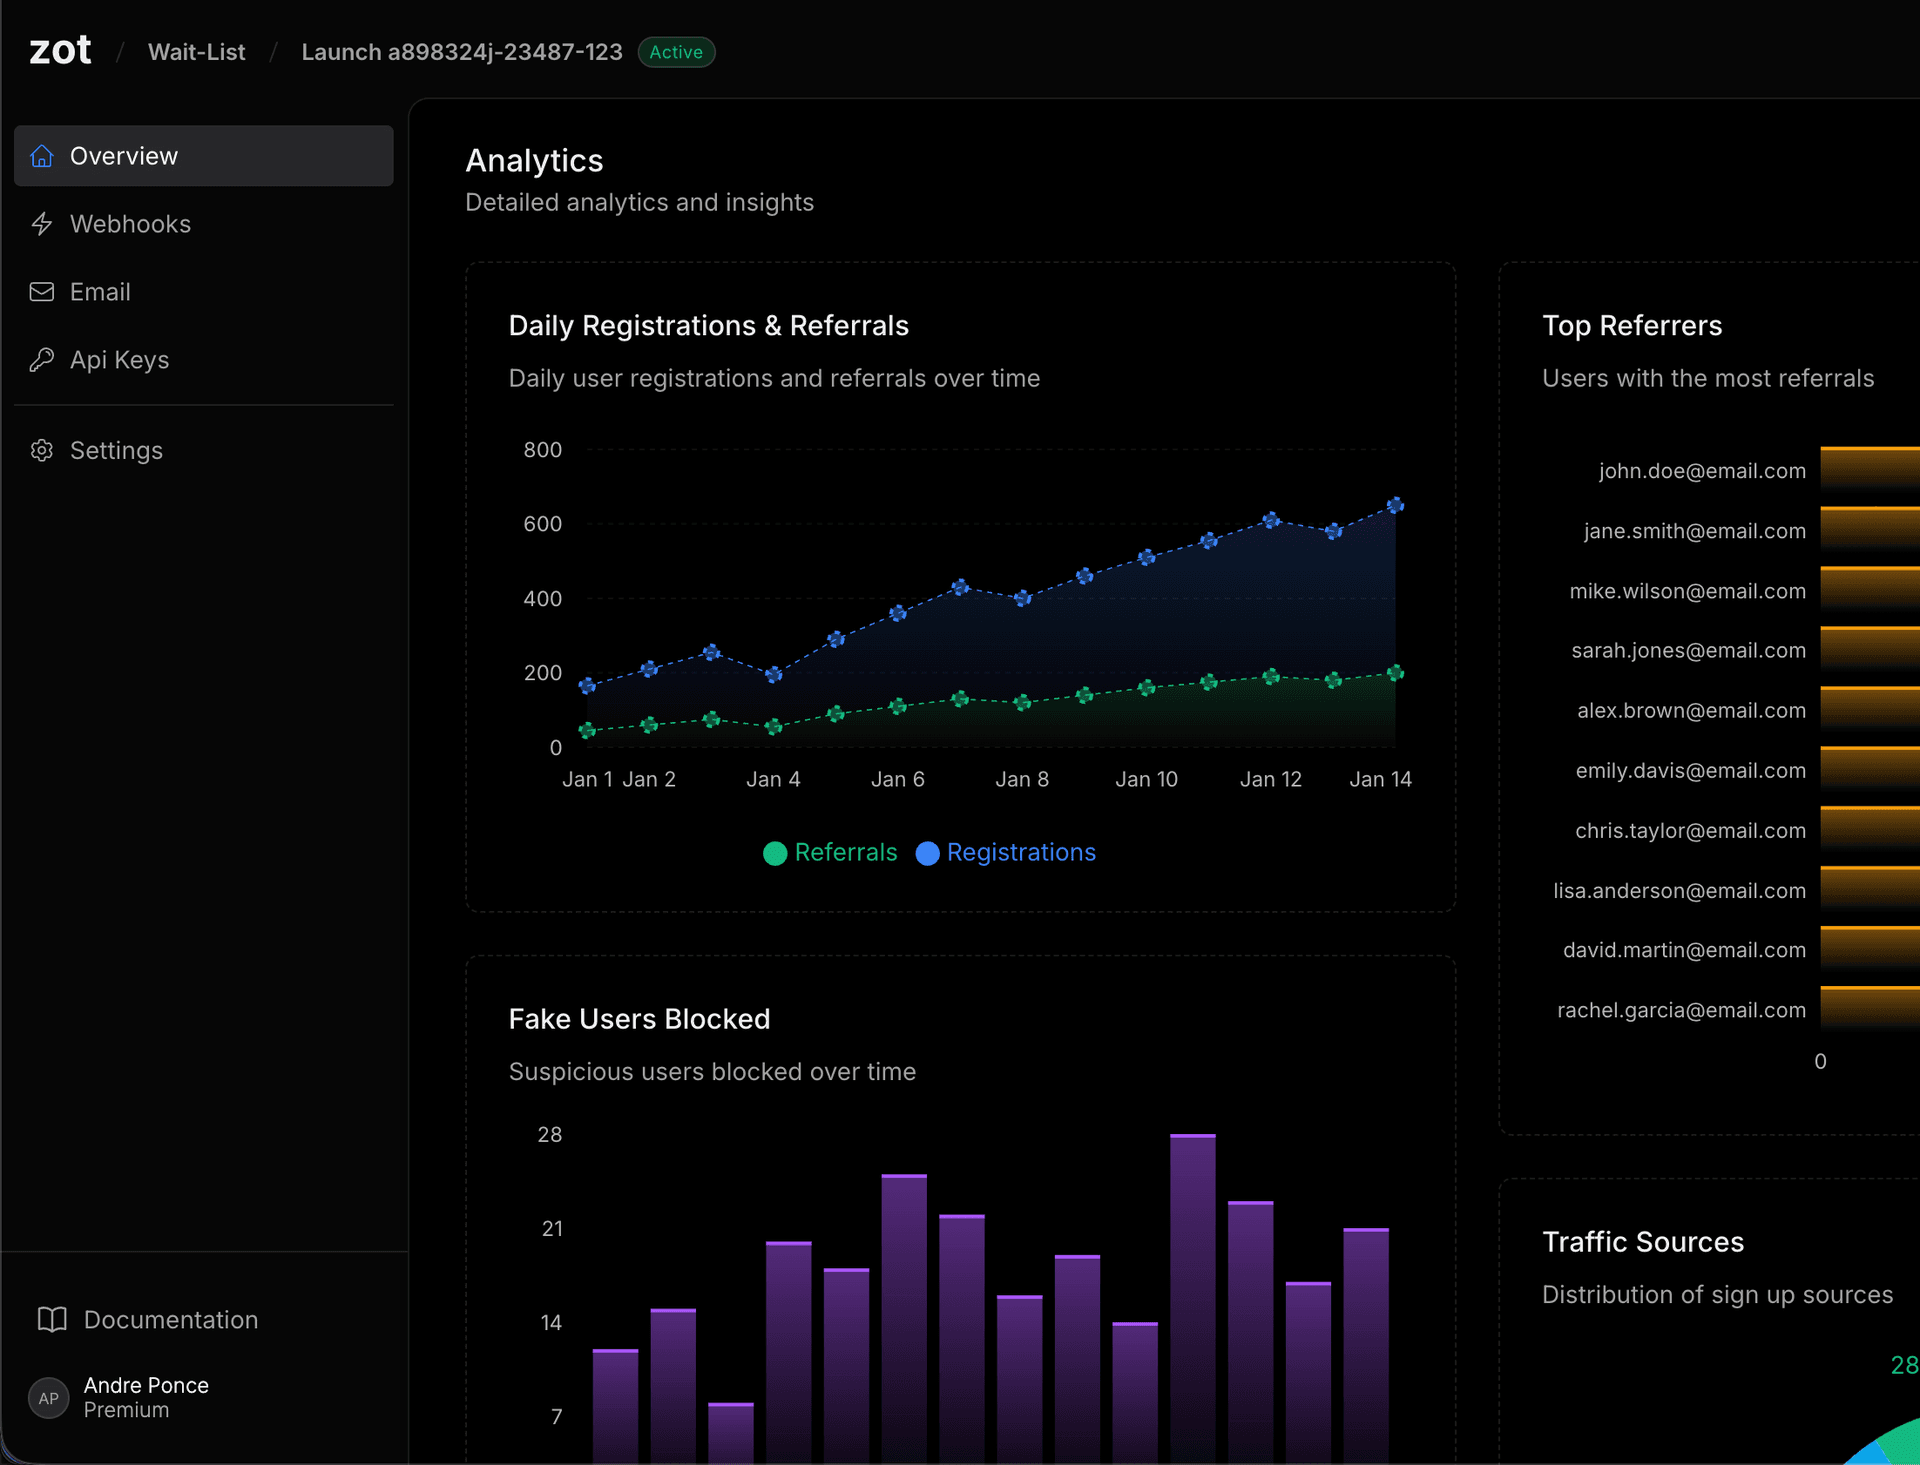Open Documentation using the book icon
1920x1465 pixels.
(52, 1320)
